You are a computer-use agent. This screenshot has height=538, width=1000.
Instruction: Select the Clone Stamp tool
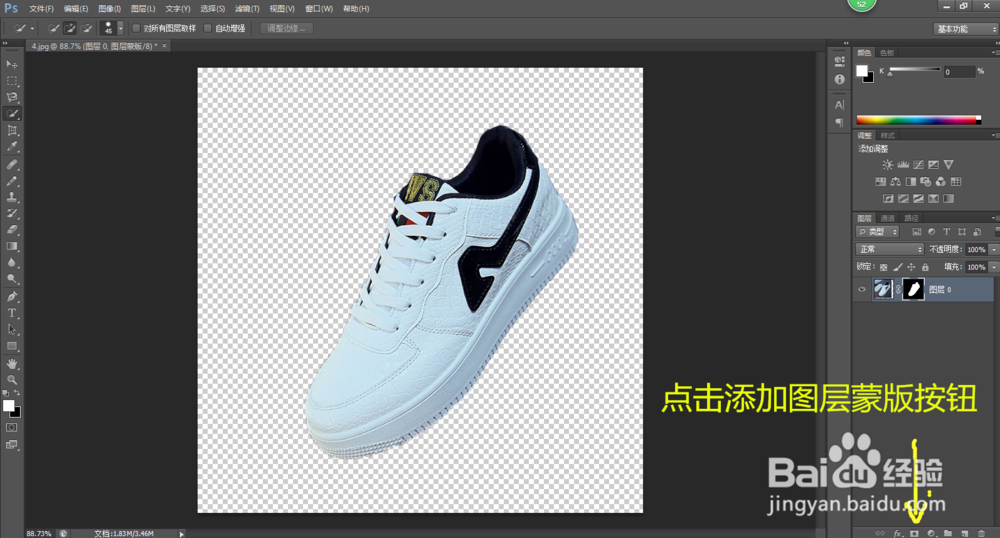pyautogui.click(x=11, y=197)
